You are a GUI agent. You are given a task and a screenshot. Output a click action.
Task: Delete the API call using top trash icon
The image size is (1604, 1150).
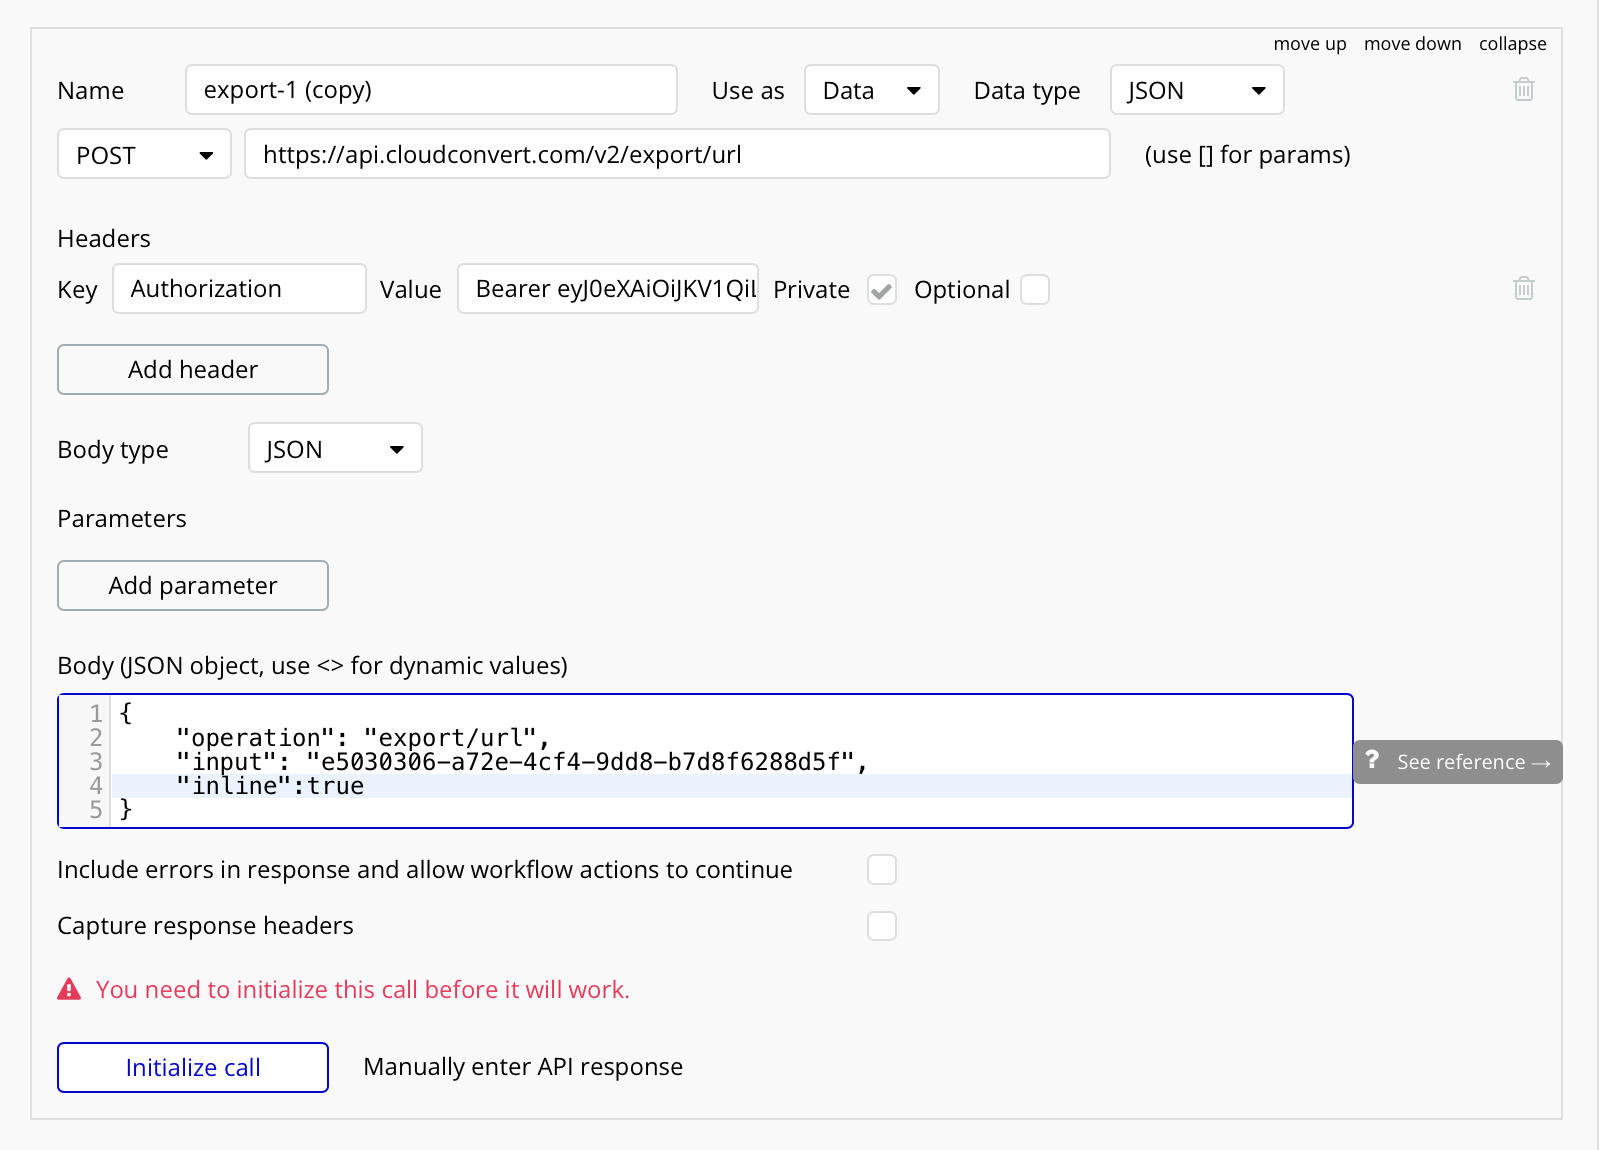[x=1523, y=89]
